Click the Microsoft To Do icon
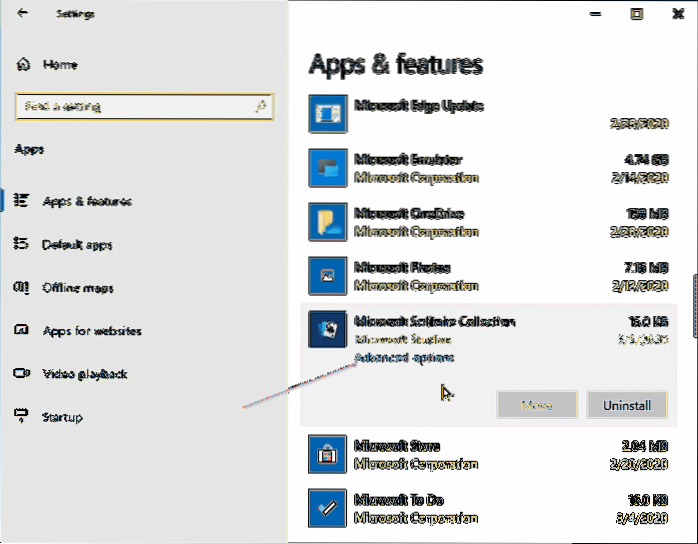The height and width of the screenshot is (544, 698). [x=327, y=509]
